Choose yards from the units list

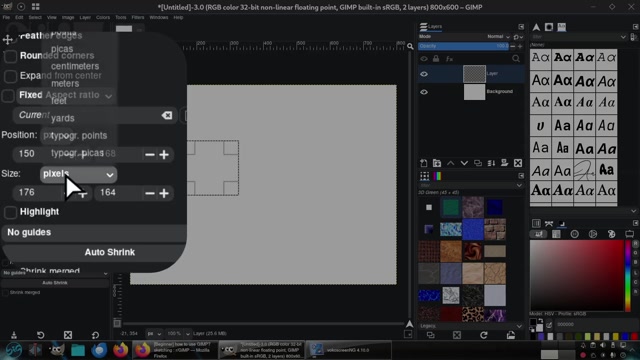point(63,118)
